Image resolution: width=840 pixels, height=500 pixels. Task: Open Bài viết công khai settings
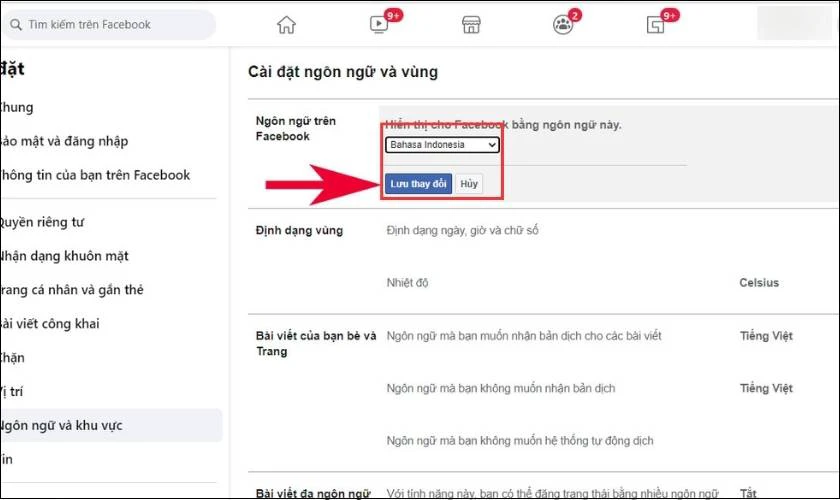pos(49,324)
